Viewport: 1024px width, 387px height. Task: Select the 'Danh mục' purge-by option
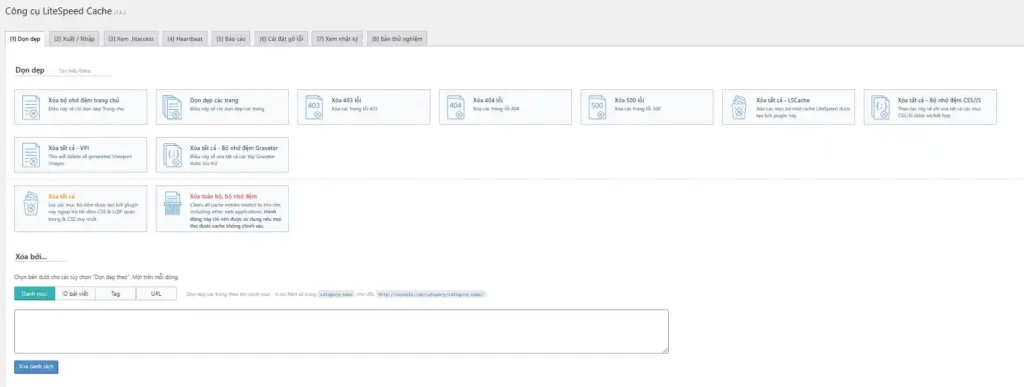point(35,294)
